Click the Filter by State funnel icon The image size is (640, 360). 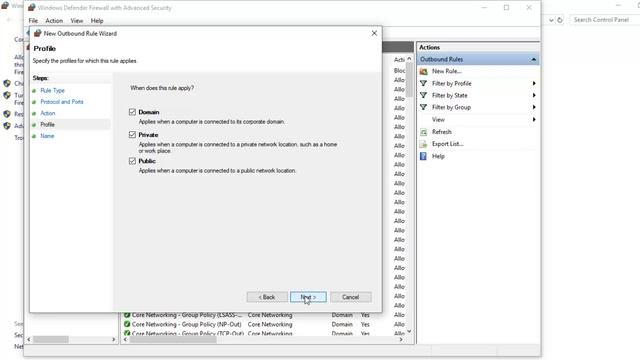[423, 95]
